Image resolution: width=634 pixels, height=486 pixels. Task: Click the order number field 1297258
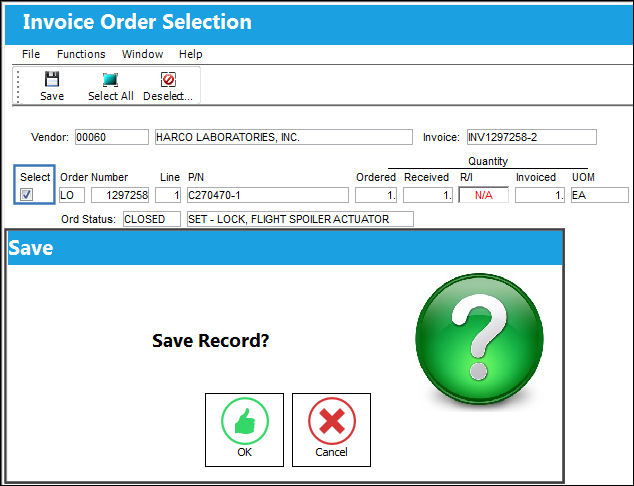pyautogui.click(x=120, y=195)
